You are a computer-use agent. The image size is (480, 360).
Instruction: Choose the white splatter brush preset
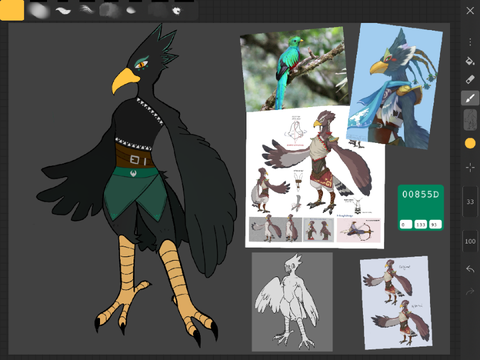(x=177, y=11)
